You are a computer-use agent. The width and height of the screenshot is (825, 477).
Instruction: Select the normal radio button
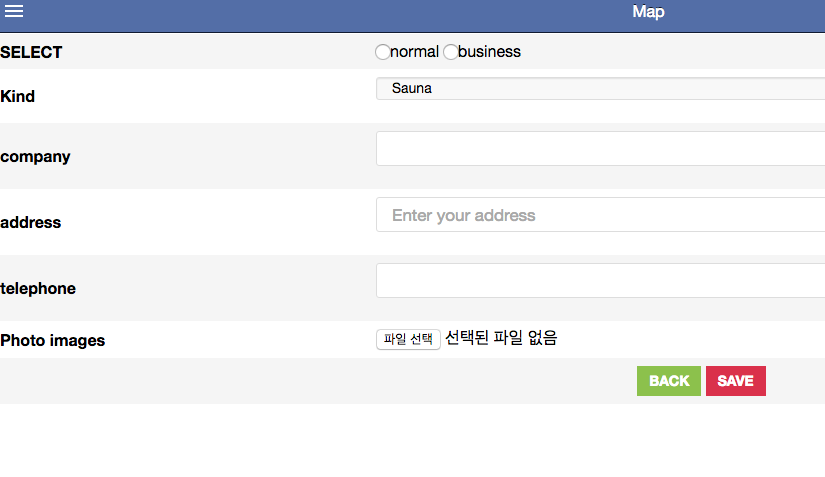point(383,52)
